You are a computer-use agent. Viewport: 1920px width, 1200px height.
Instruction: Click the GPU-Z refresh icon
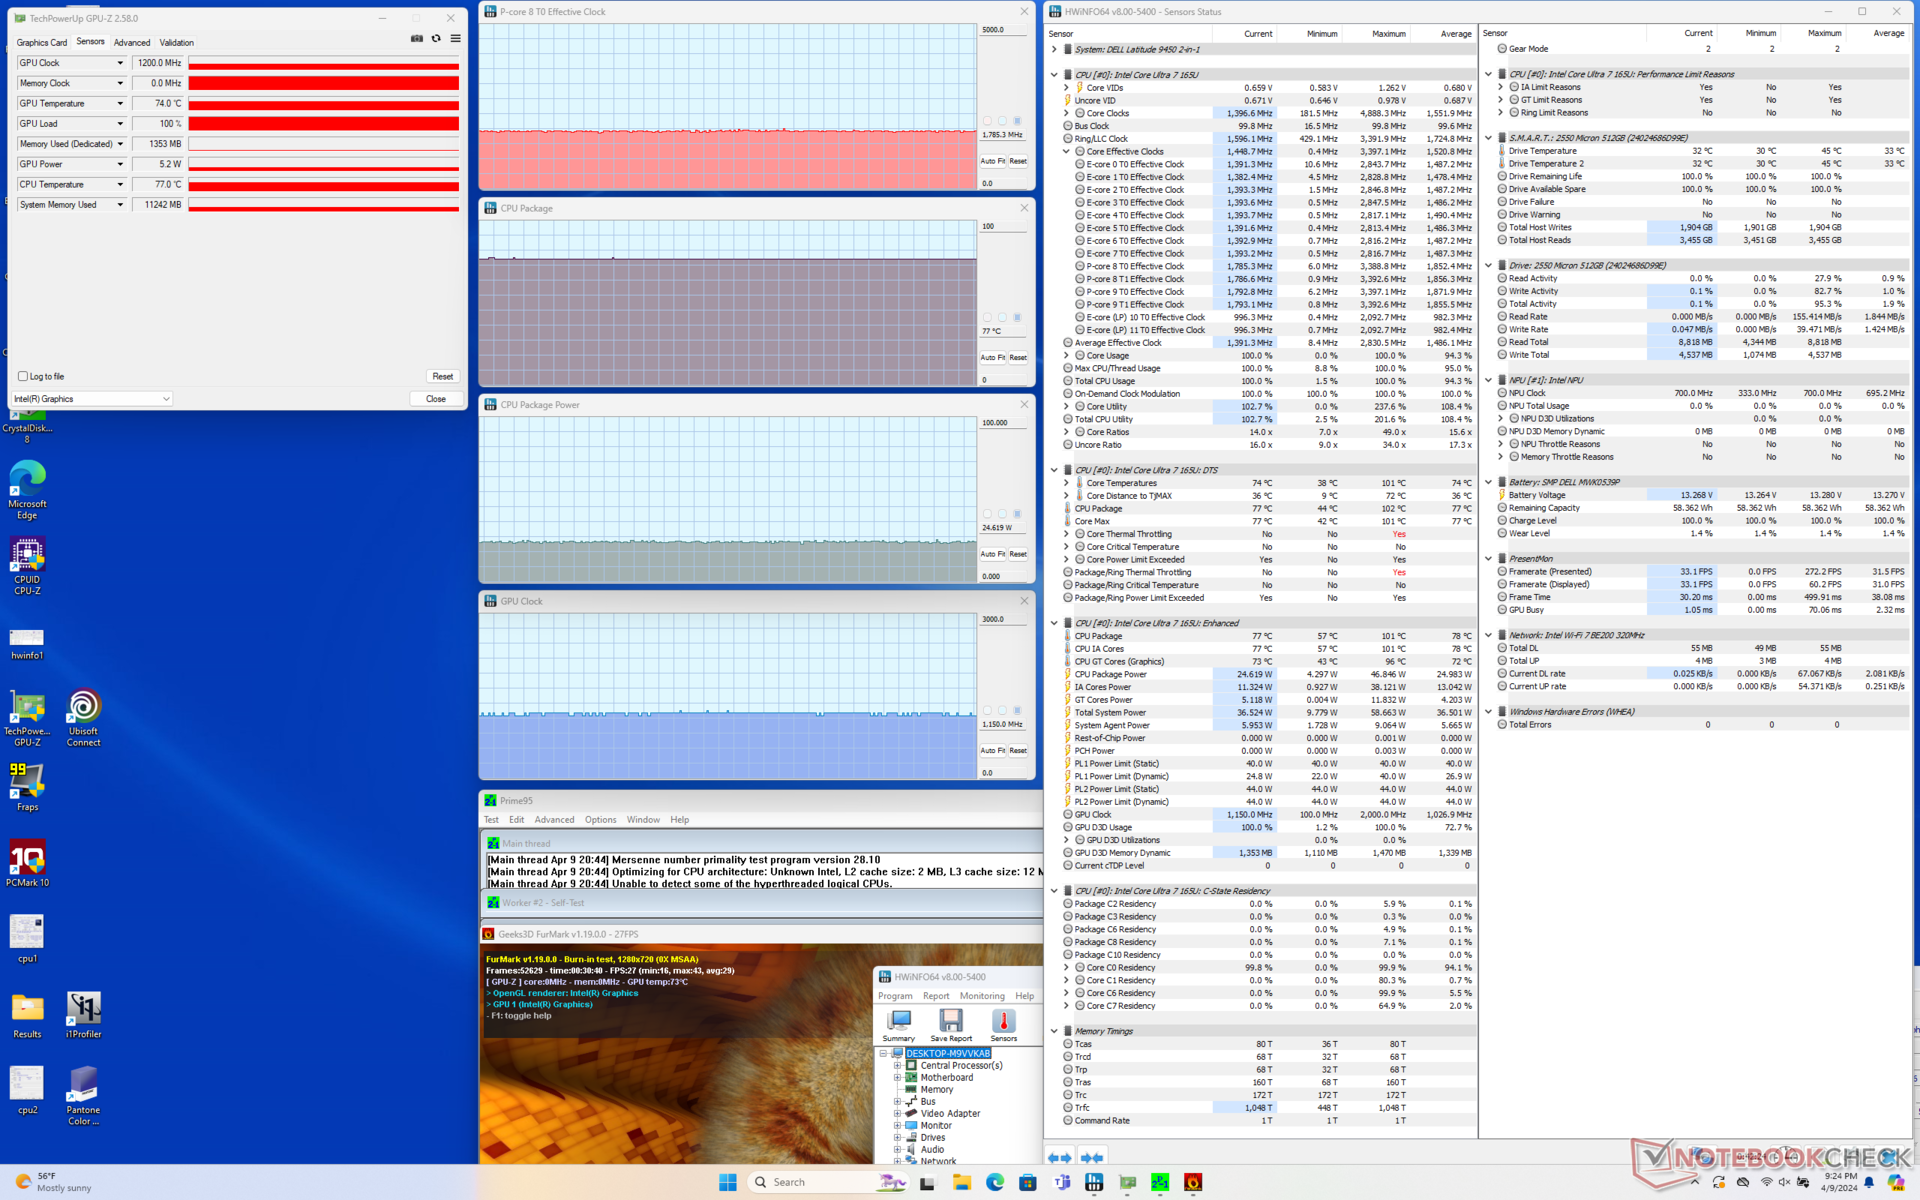pos(436,39)
